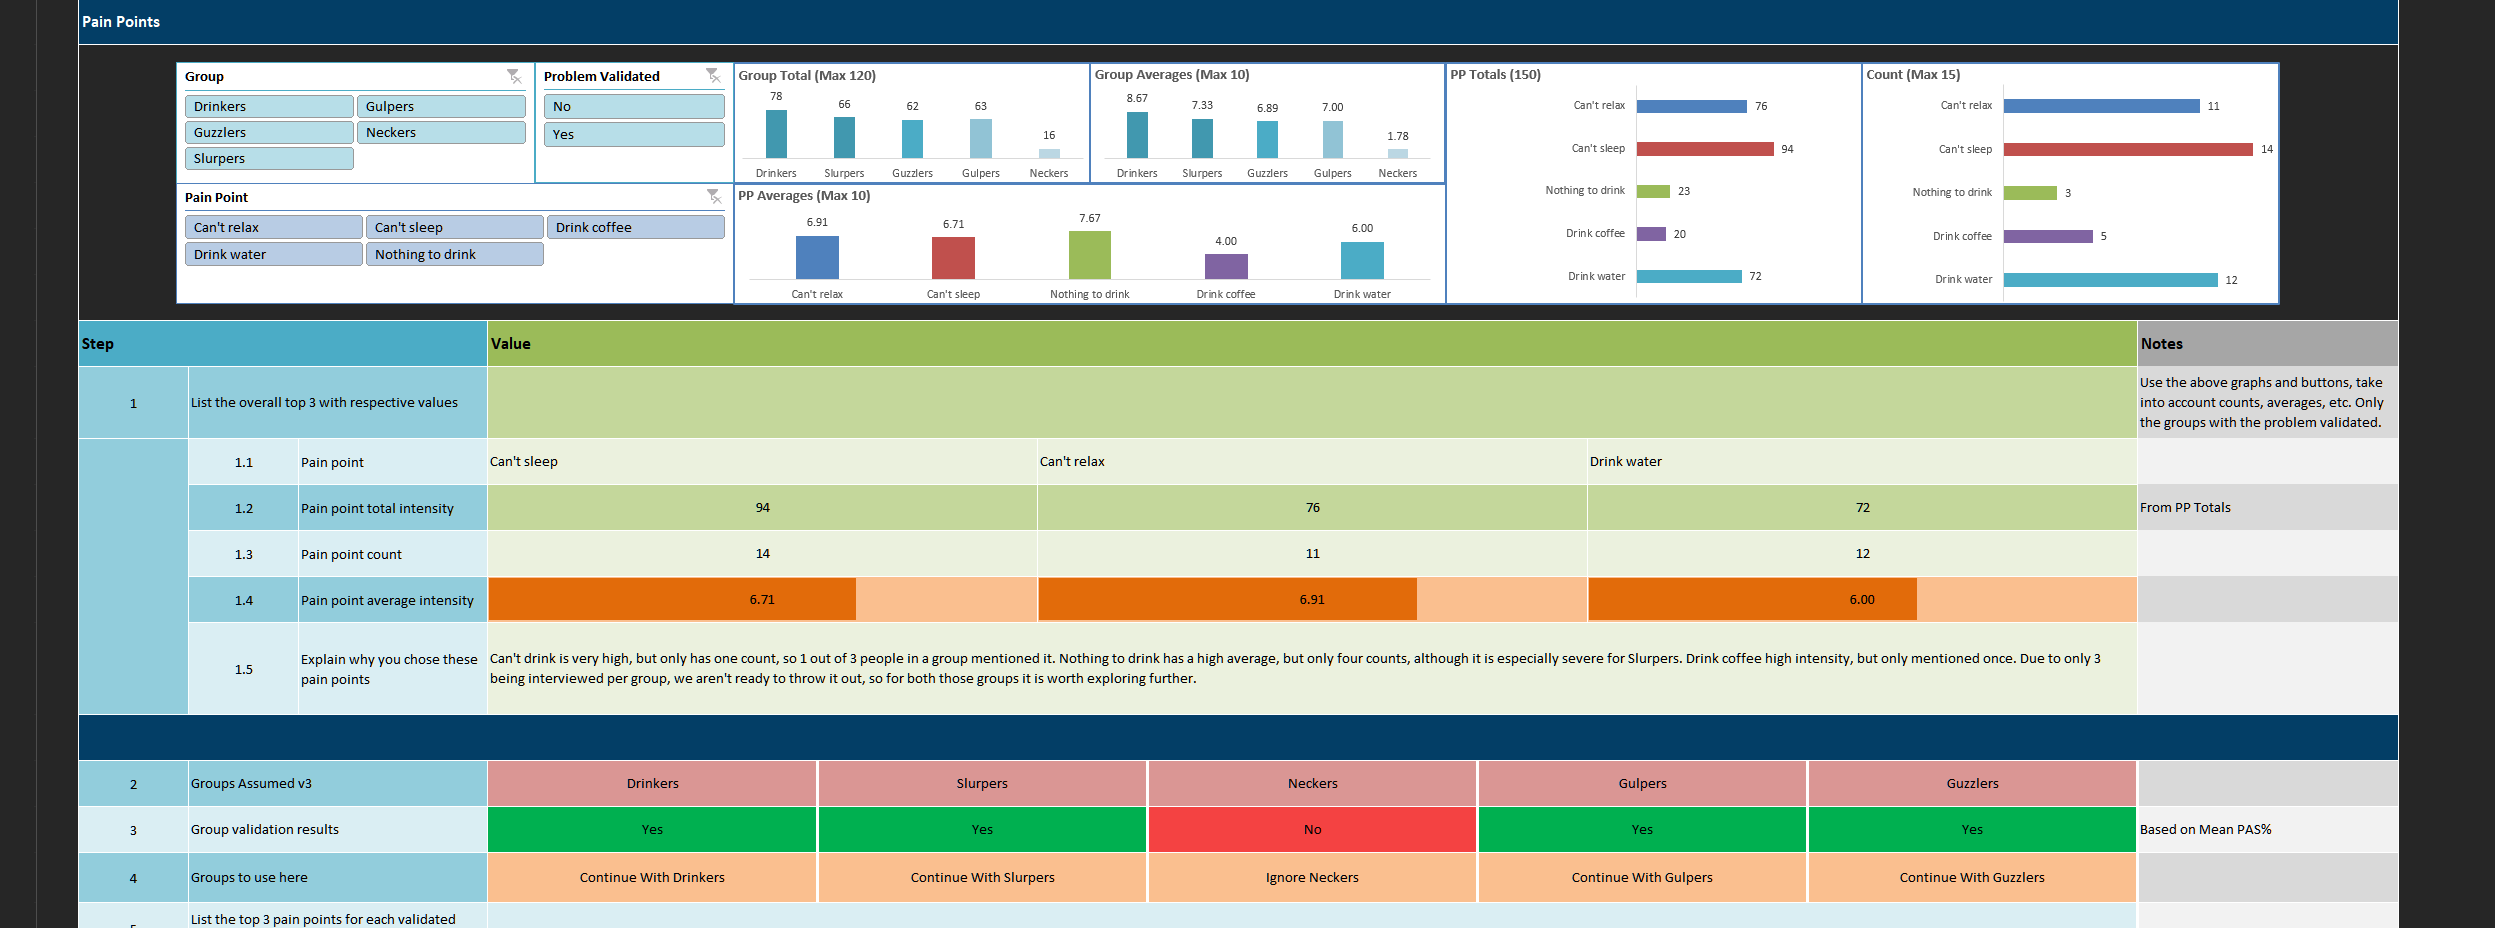
Task: Select Nothing to drink bar in PP Averages
Action: click(1090, 255)
